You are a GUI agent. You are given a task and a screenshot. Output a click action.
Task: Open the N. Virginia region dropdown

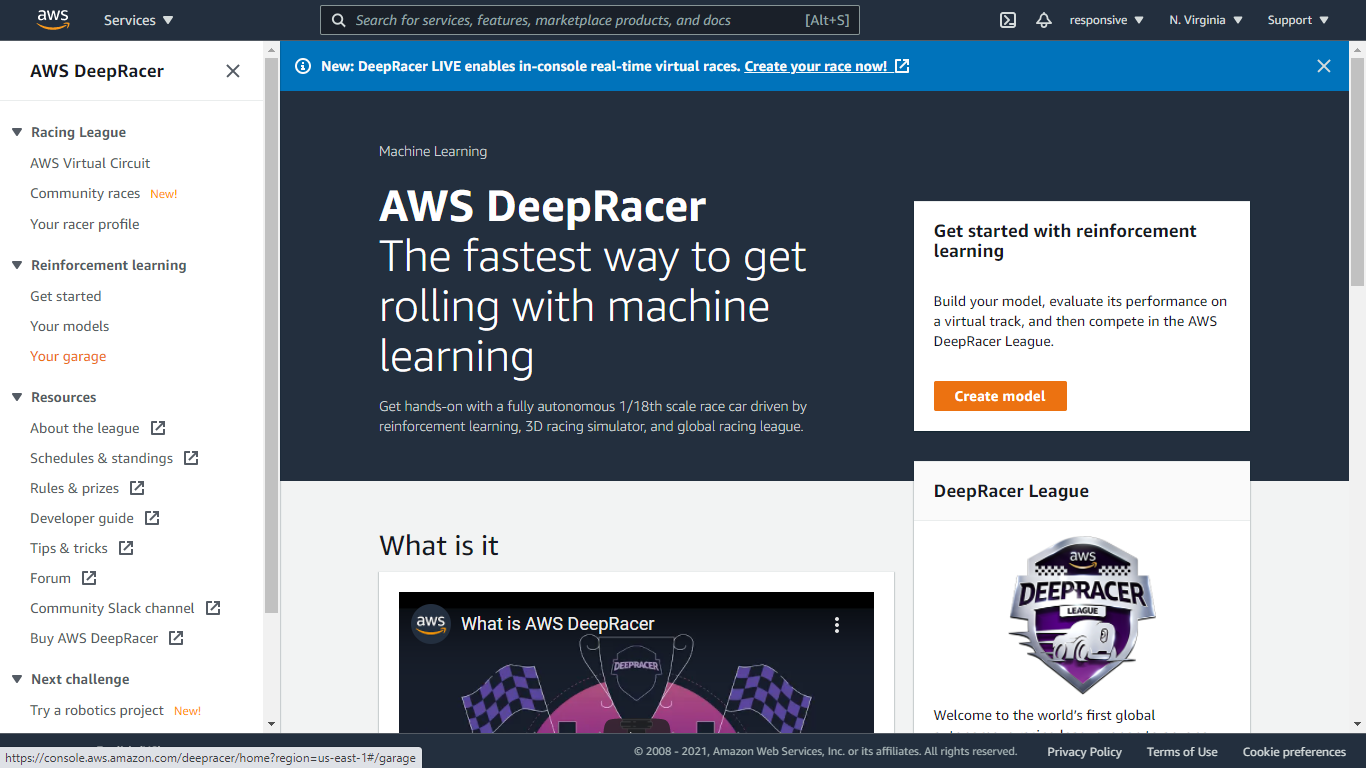pos(1206,20)
